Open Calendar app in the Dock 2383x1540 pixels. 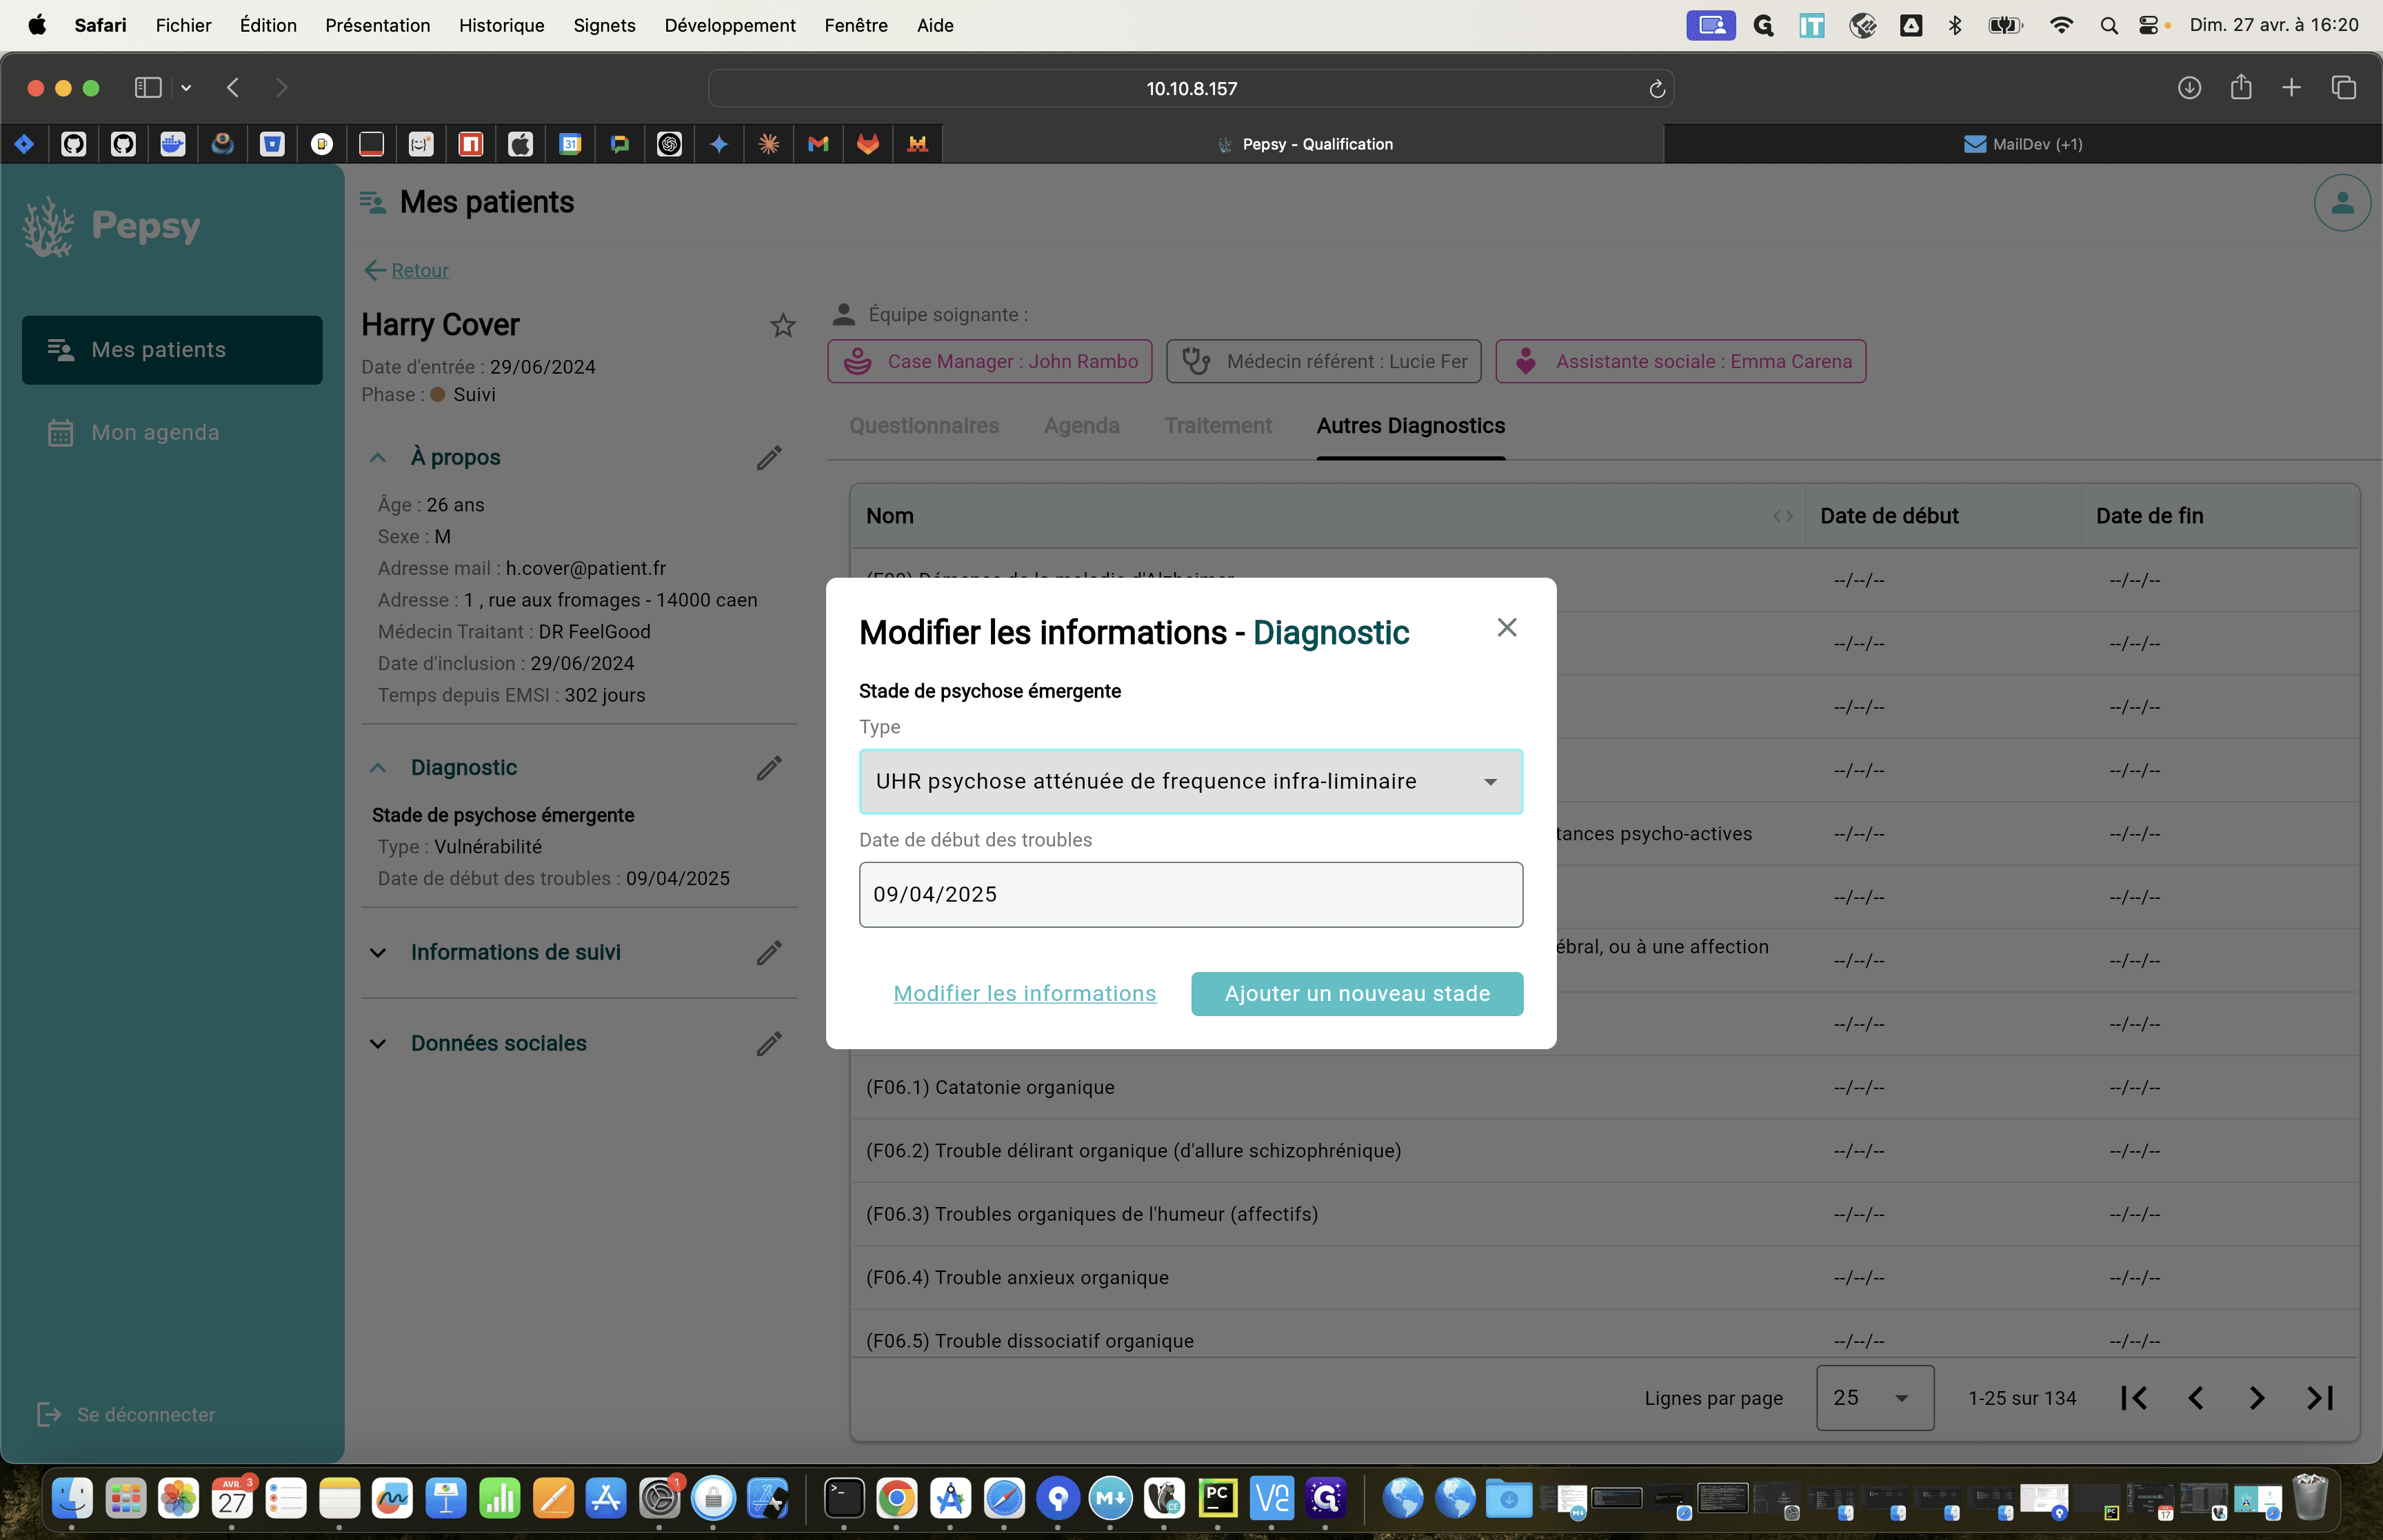(232, 1498)
